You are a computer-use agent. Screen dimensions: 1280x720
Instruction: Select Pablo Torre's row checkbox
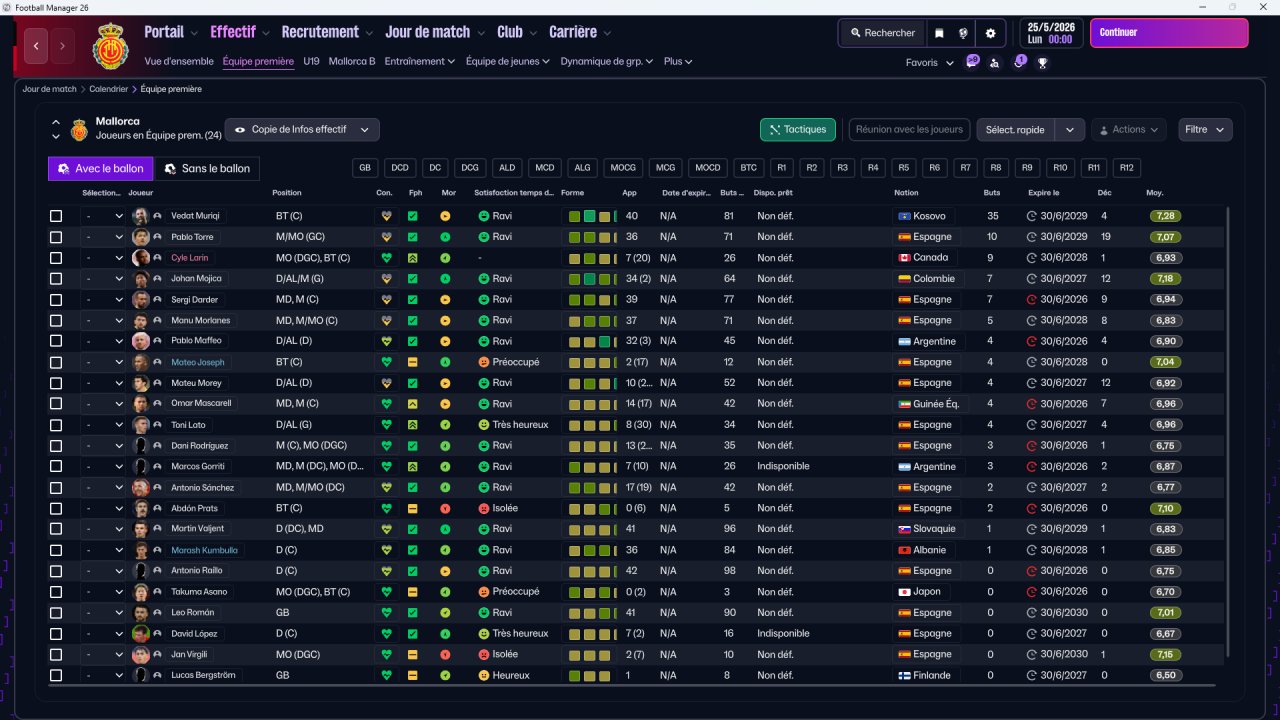[56, 237]
